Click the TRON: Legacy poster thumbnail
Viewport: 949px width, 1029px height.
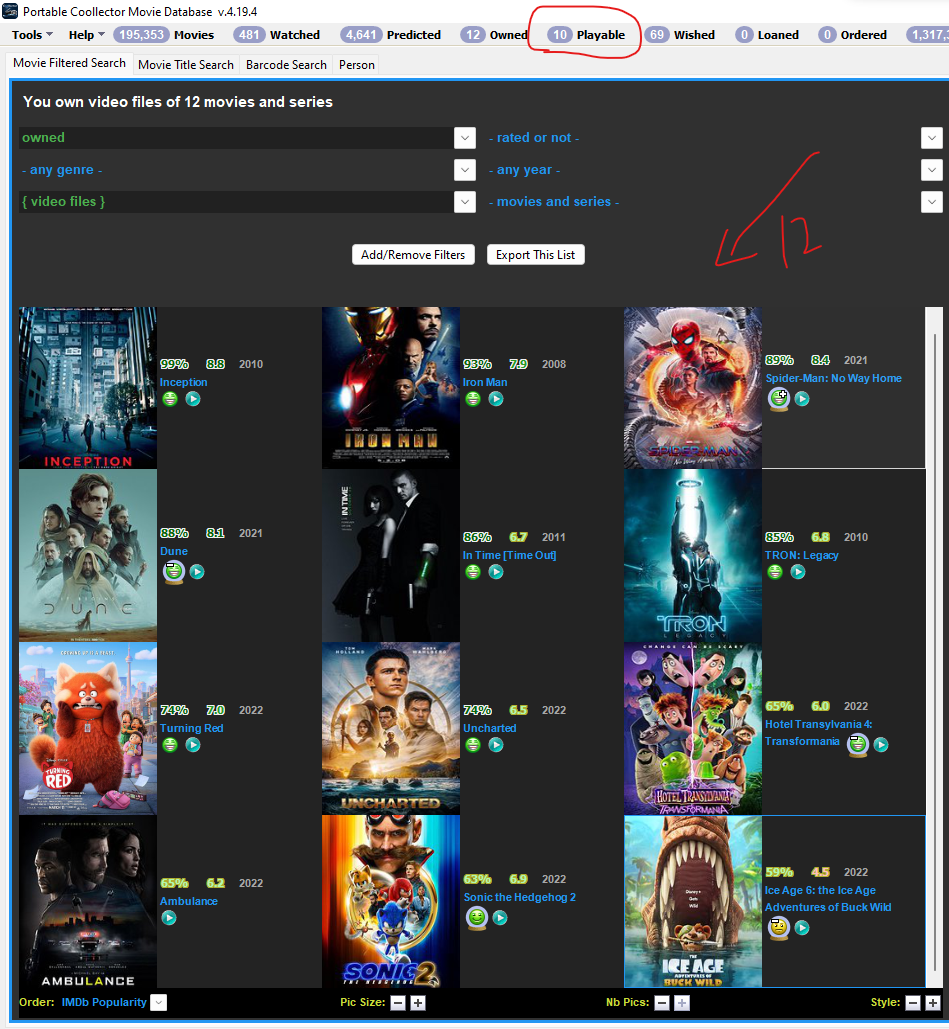coord(693,556)
